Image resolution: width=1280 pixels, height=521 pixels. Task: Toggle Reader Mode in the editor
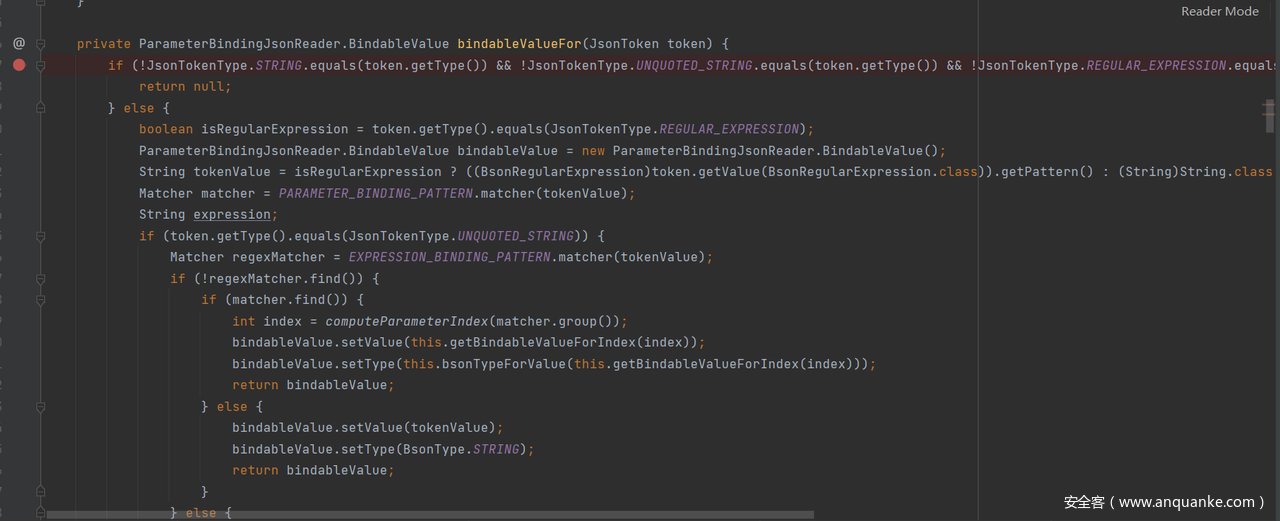click(1219, 12)
